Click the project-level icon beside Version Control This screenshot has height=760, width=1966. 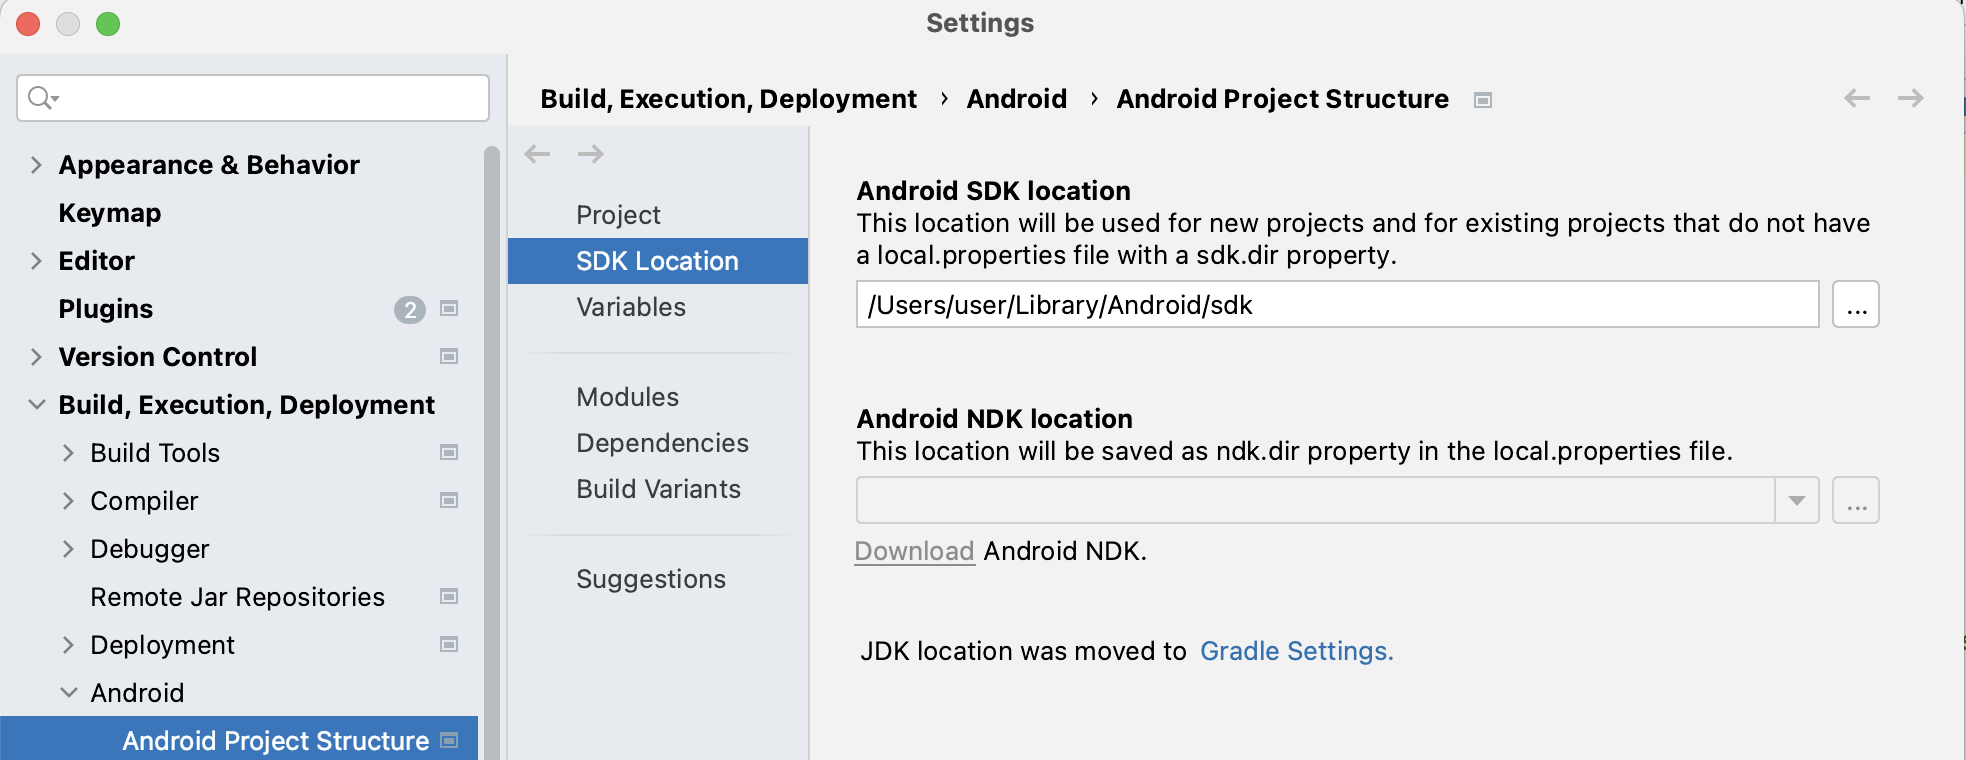(449, 357)
